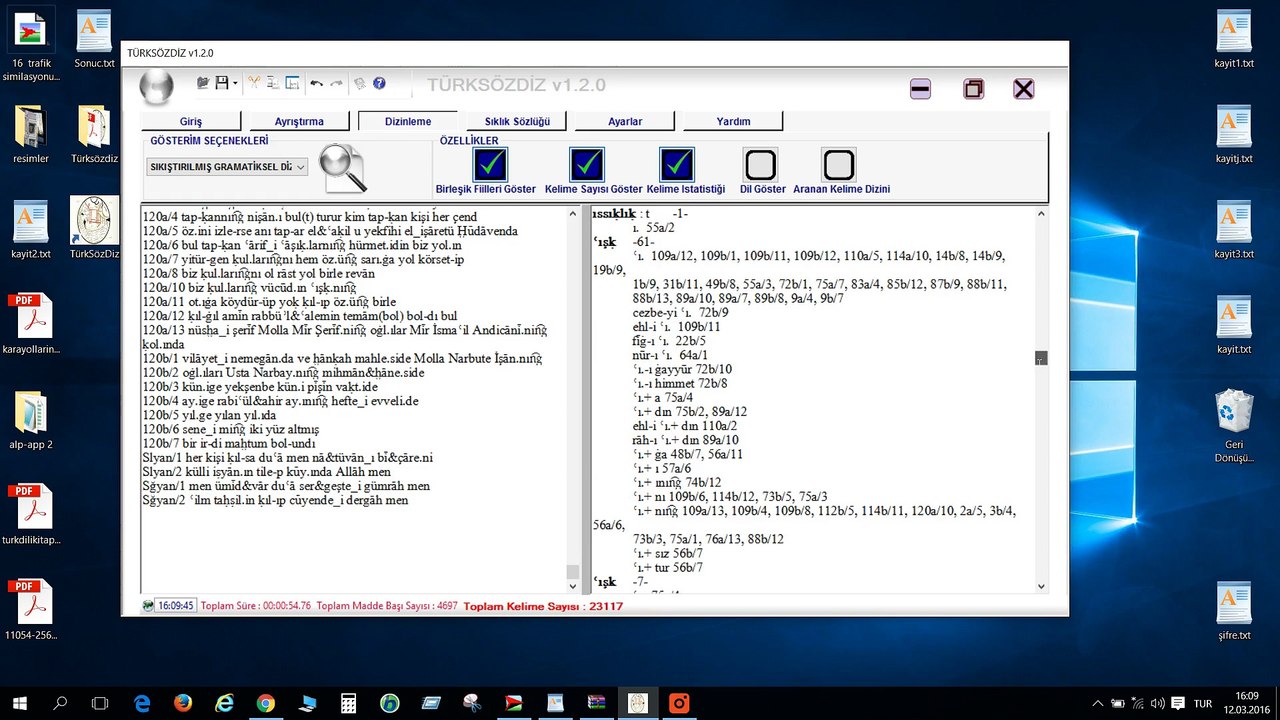The width and height of the screenshot is (1280, 720).
Task: Select the karayollarin PDF desktop icon
Action: pos(31,325)
